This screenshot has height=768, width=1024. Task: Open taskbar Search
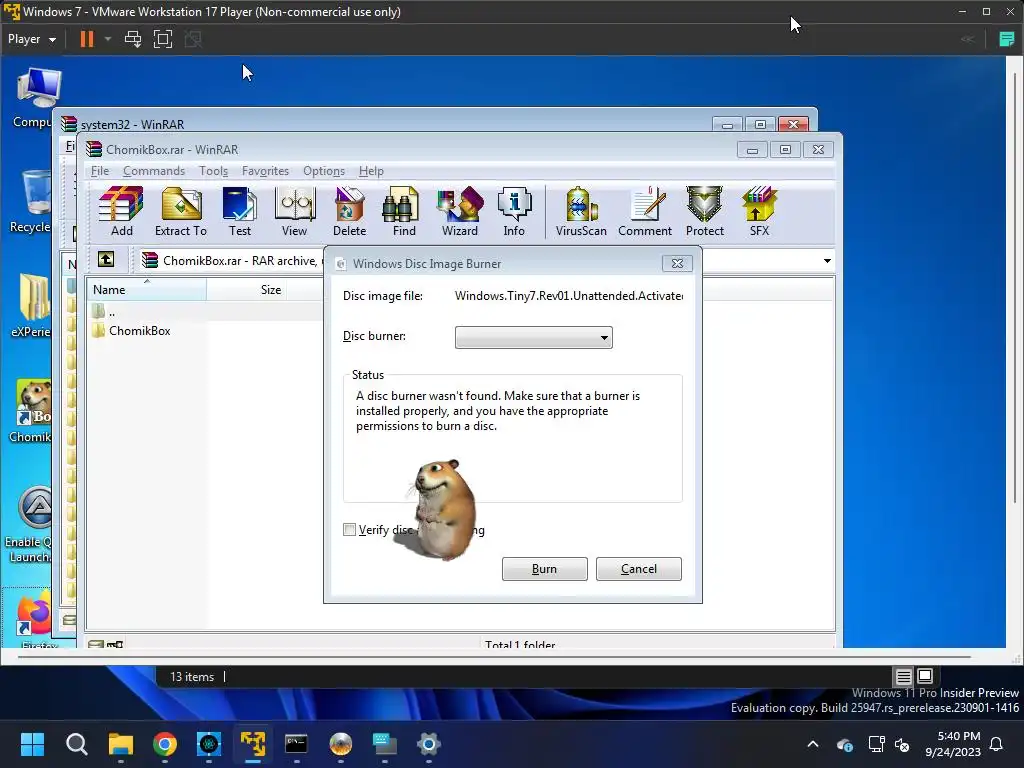pyautogui.click(x=76, y=744)
